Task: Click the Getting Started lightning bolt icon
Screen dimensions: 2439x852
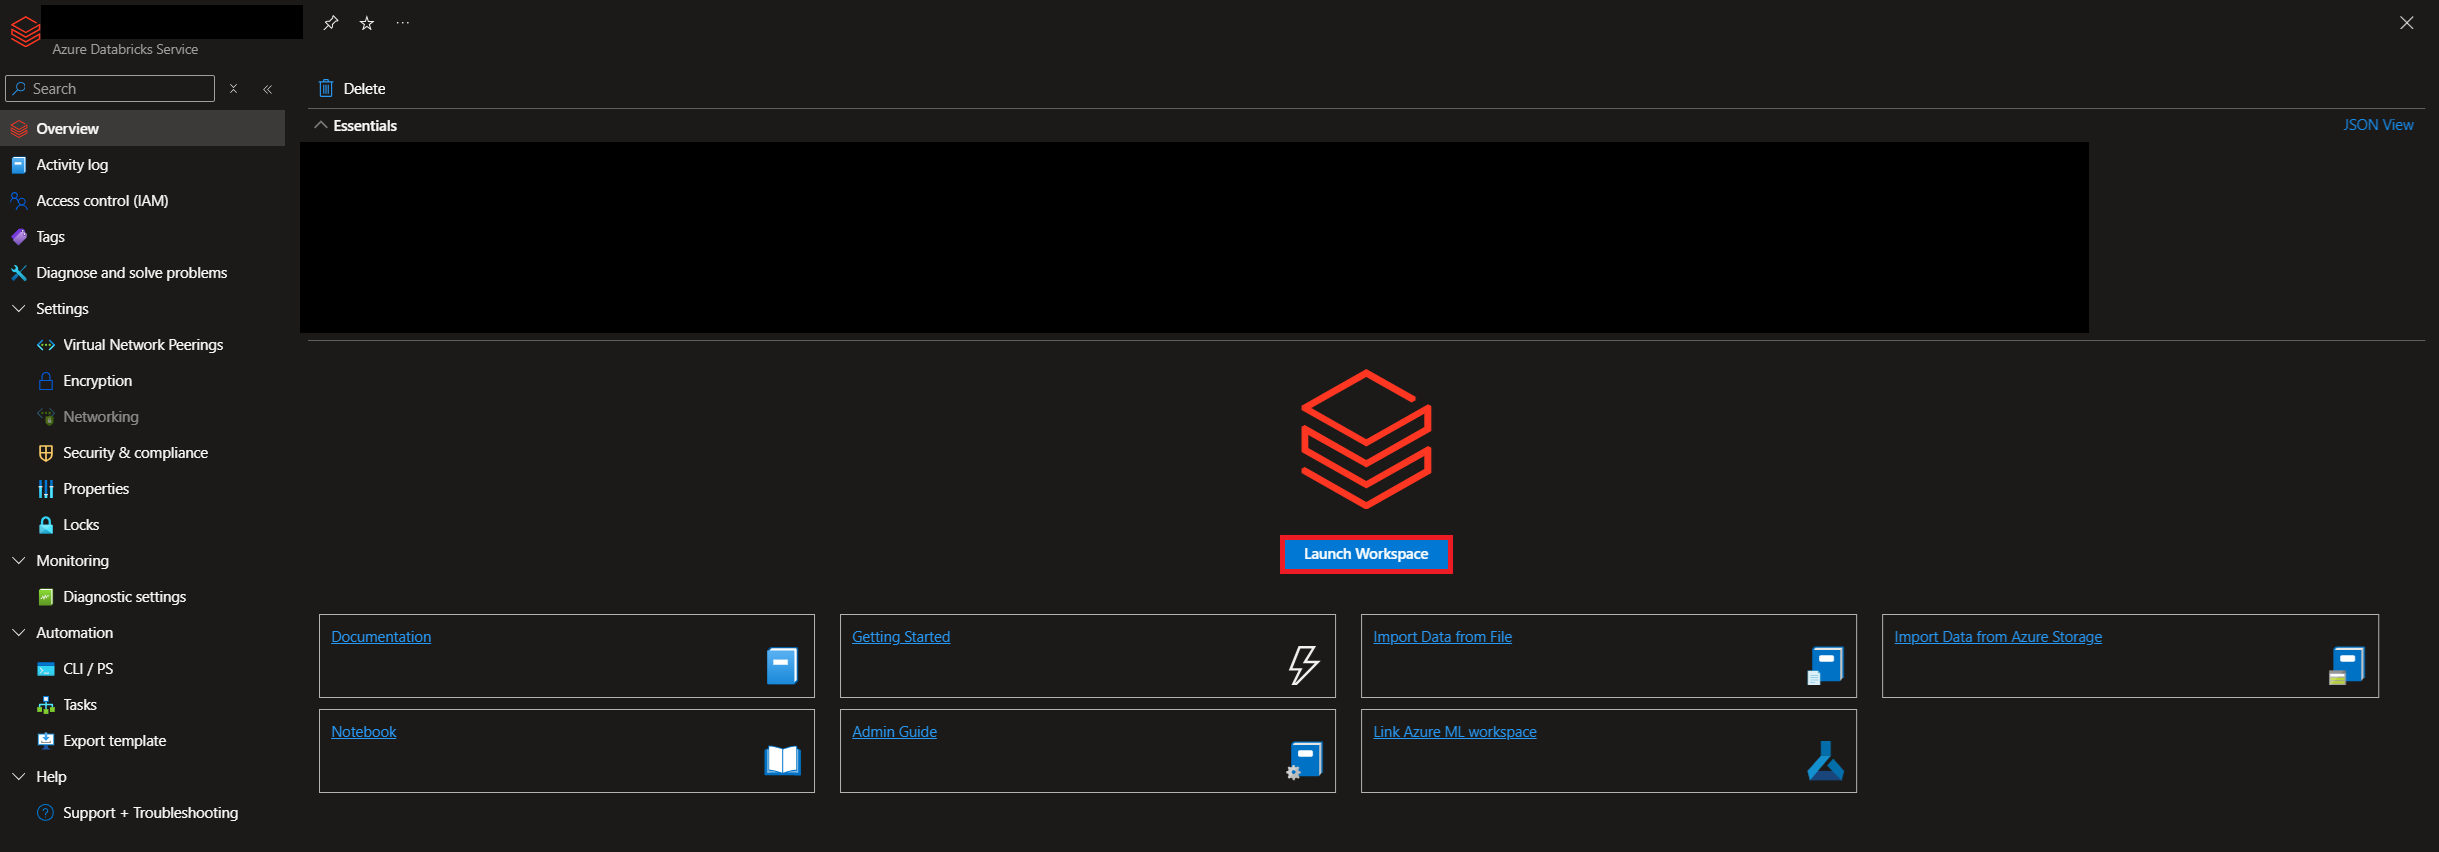Action: tap(1304, 664)
